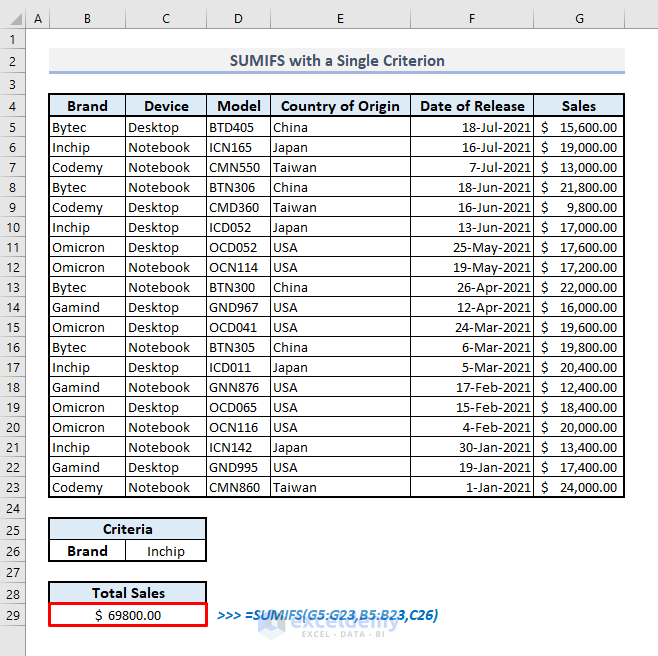Select column E header
The height and width of the screenshot is (656, 658).
point(340,19)
